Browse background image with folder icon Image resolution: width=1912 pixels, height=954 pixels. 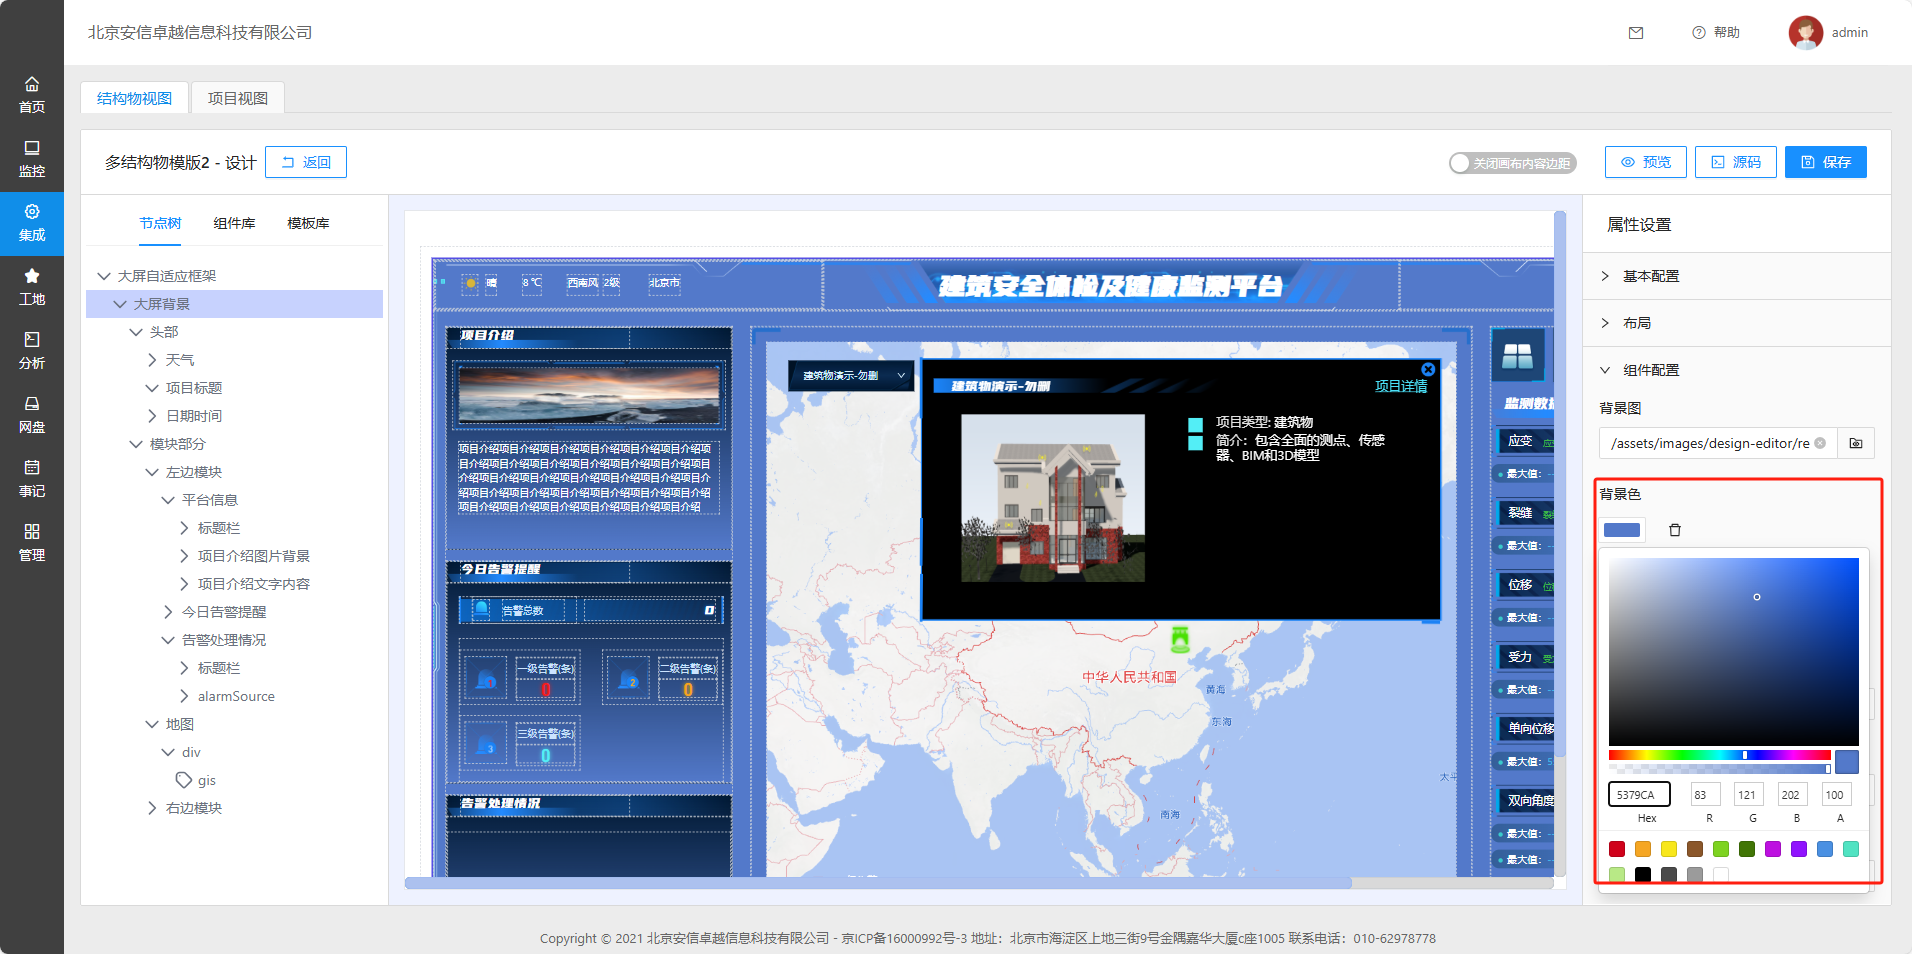(1856, 443)
